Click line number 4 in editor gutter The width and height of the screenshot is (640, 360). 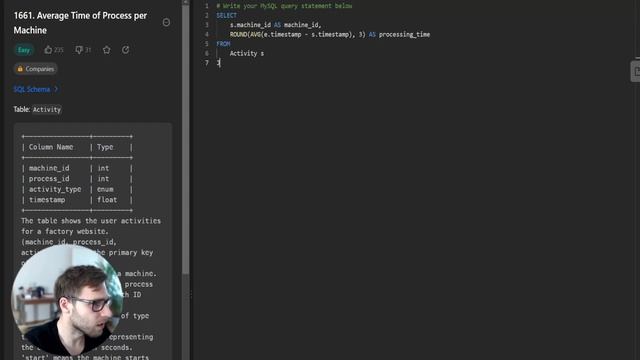(207, 34)
